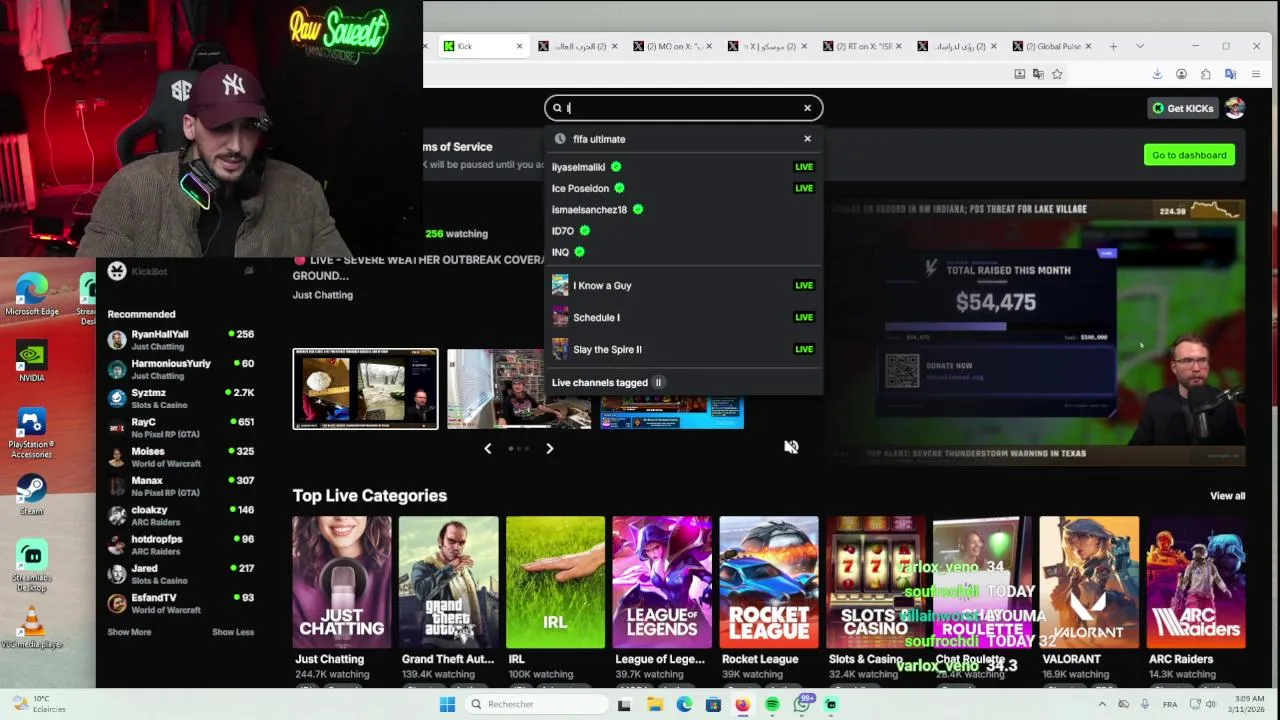This screenshot has width=1280, height=720.
Task: Expand recommended list with Show More
Action: [x=129, y=632]
